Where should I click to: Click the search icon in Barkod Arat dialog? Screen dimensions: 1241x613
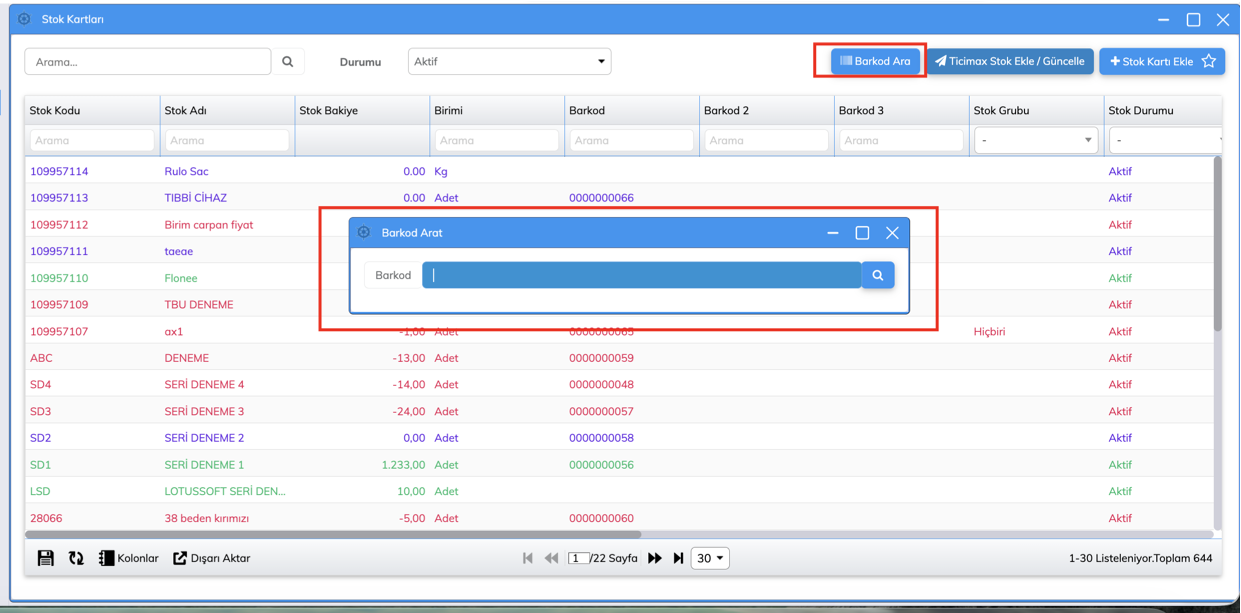(x=878, y=275)
